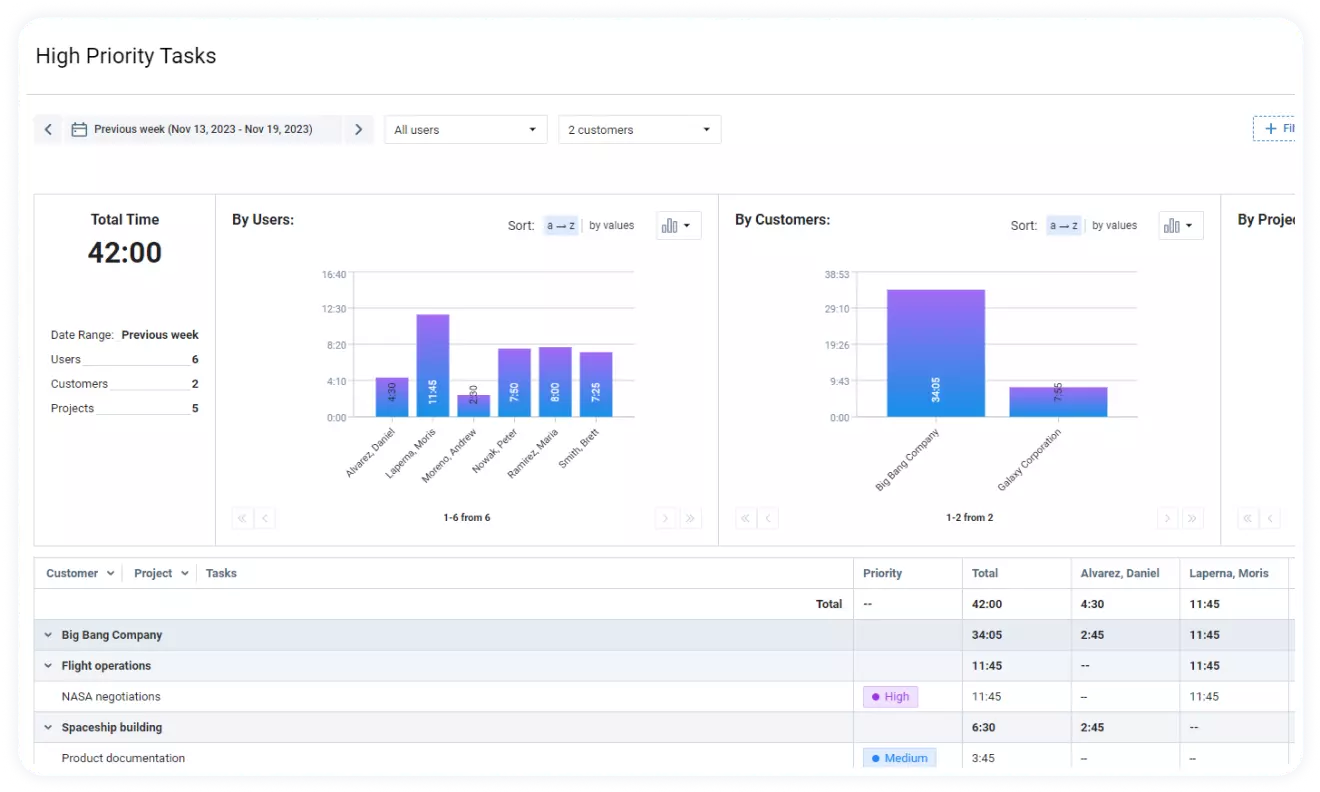Click Big Bang Company bar showing 34:05

(936, 354)
